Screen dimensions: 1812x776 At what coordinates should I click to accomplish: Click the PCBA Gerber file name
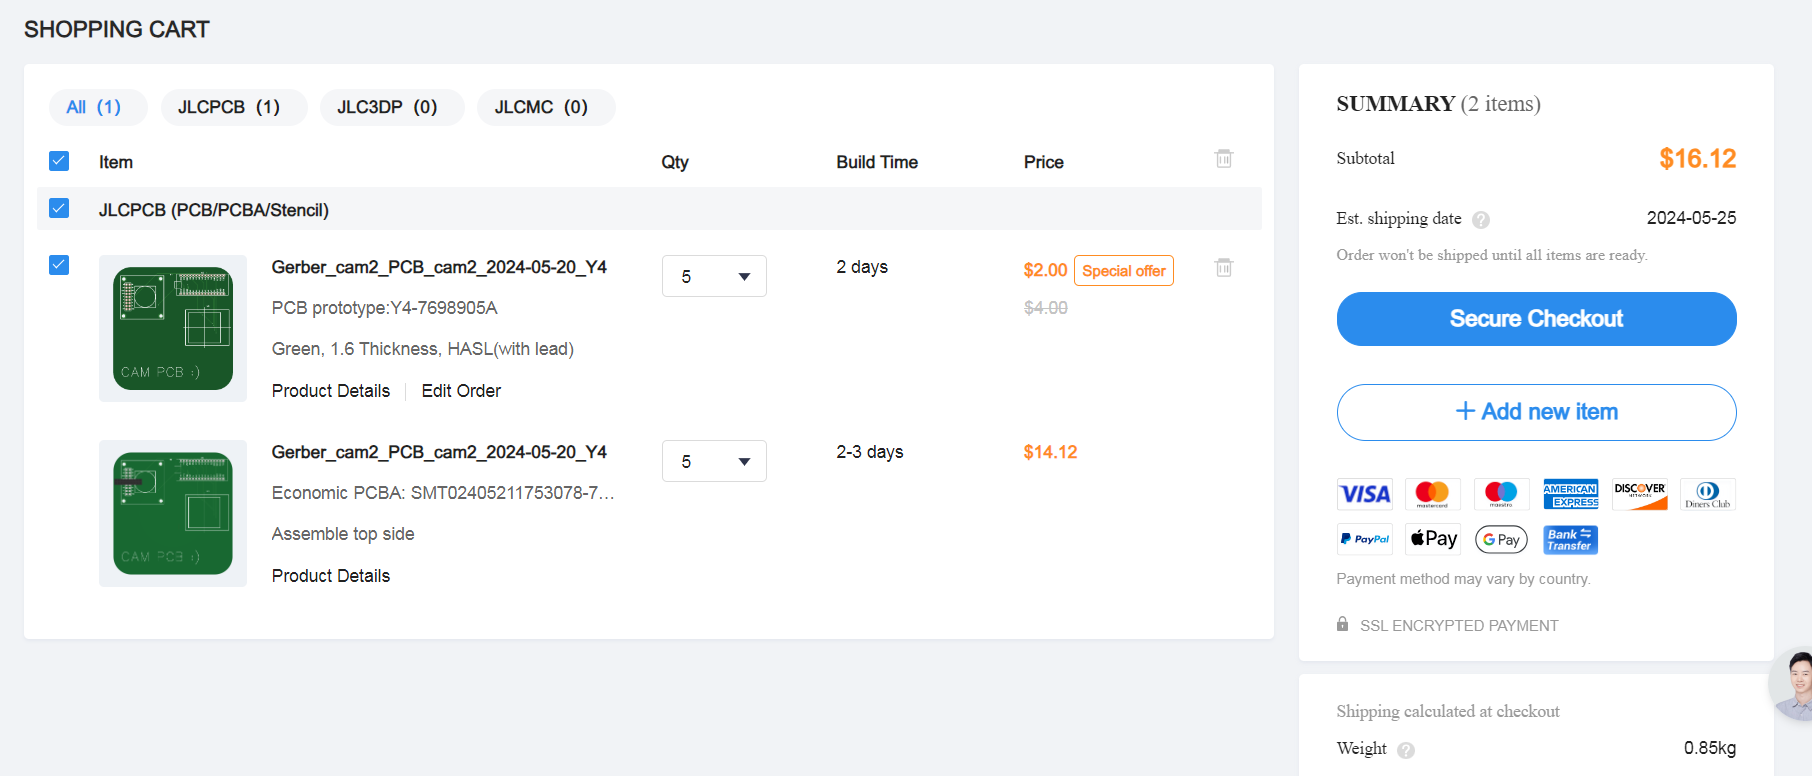pos(439,452)
